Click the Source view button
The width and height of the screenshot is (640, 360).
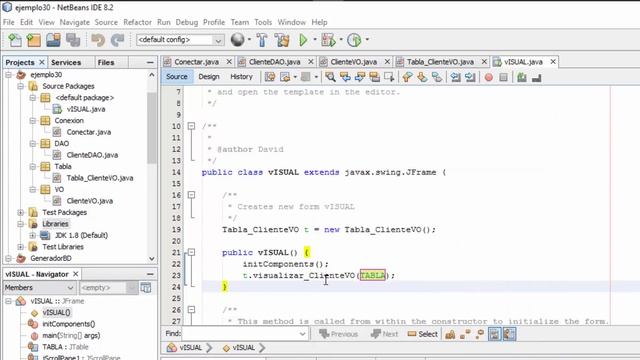coord(177,77)
